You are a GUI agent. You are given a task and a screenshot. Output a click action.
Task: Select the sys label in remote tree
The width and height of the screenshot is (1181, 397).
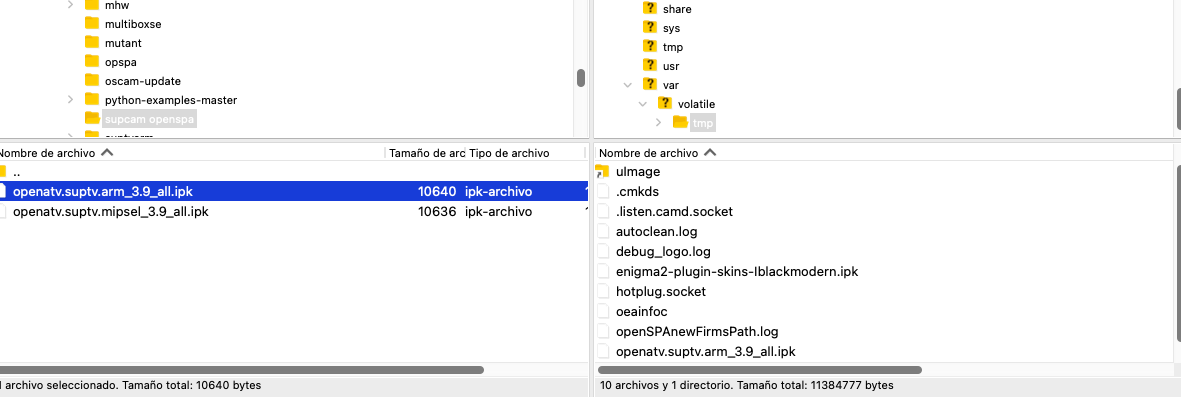[x=672, y=28]
